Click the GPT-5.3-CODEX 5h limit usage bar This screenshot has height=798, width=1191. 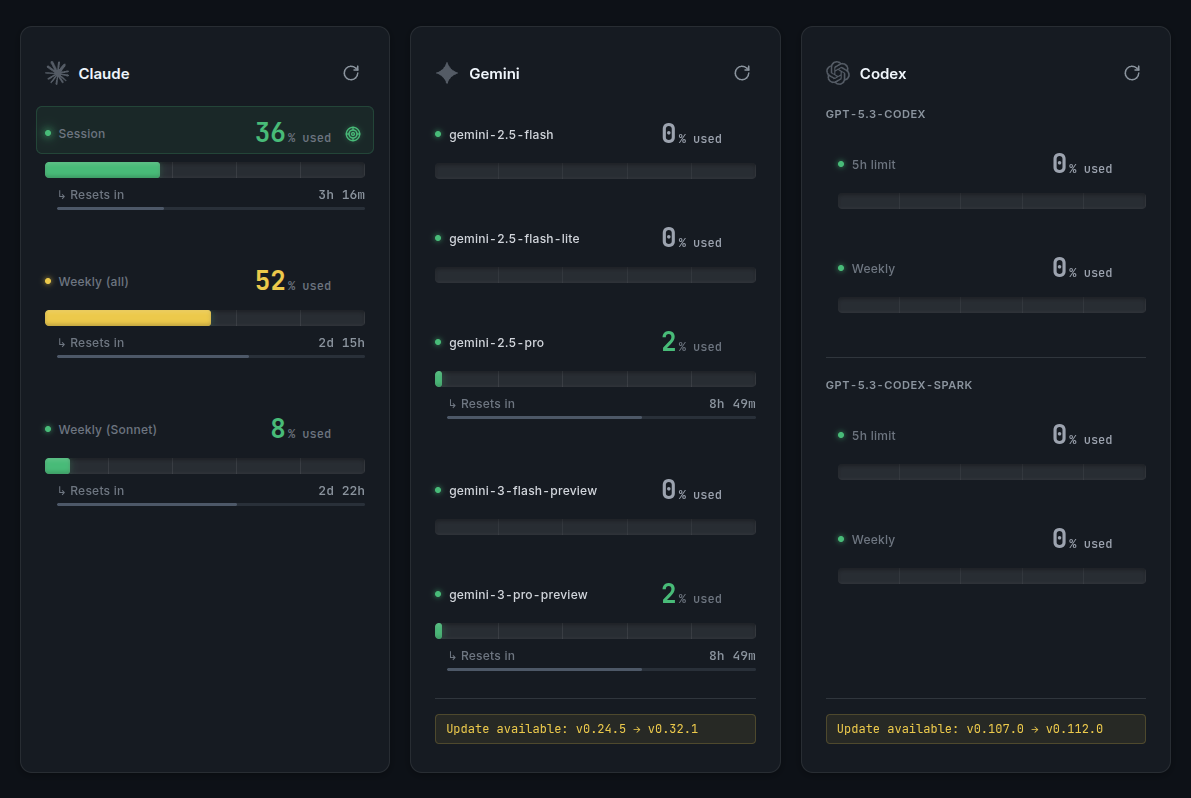coord(992,201)
